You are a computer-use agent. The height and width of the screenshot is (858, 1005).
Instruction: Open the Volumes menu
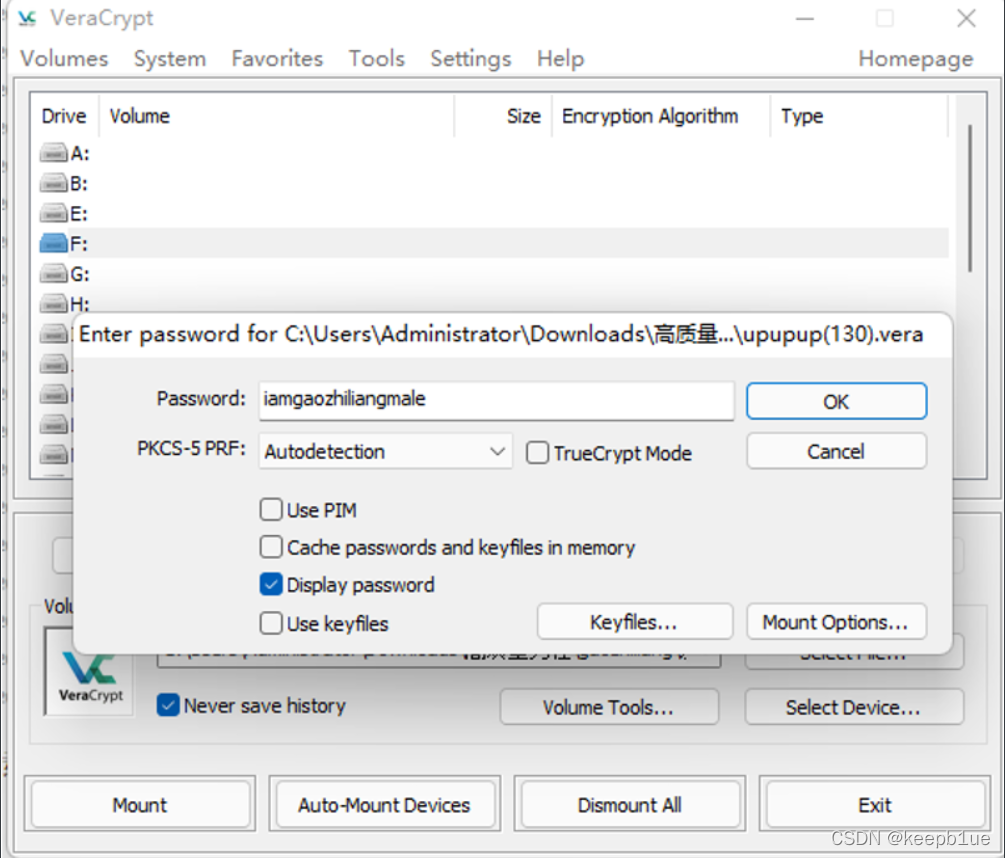(64, 59)
